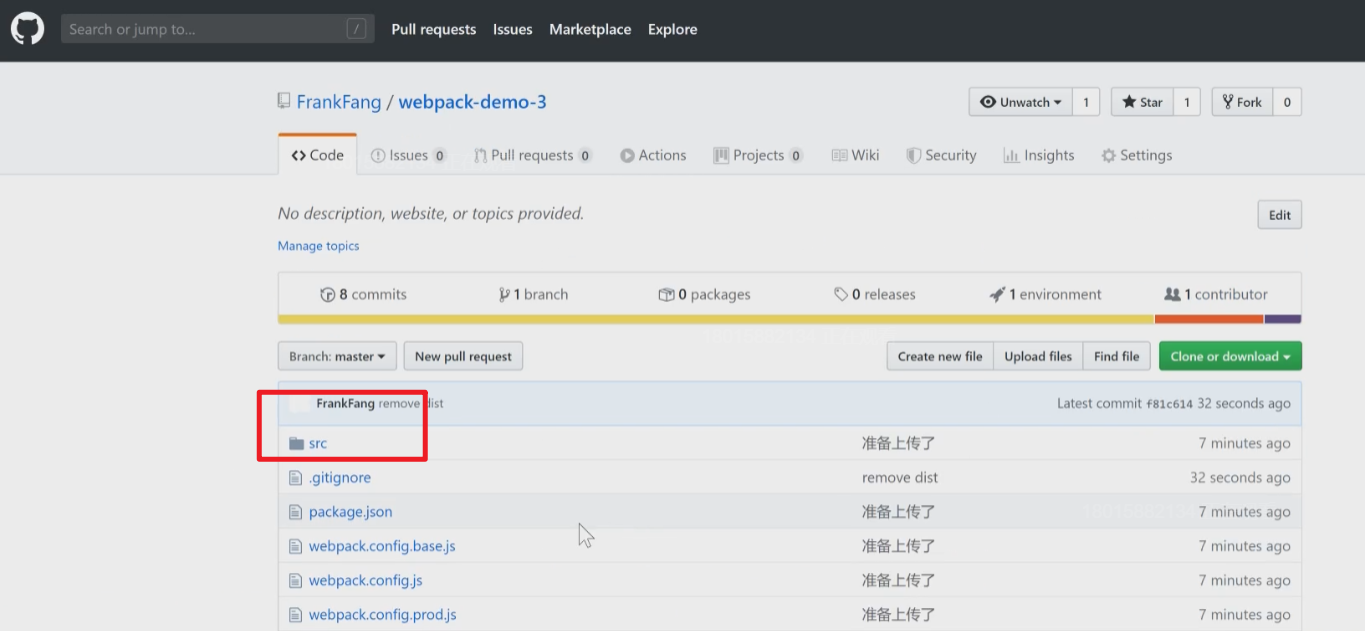This screenshot has height=631, width=1365.
Task: Open the webpack-demo-3 repository link
Action: [472, 102]
